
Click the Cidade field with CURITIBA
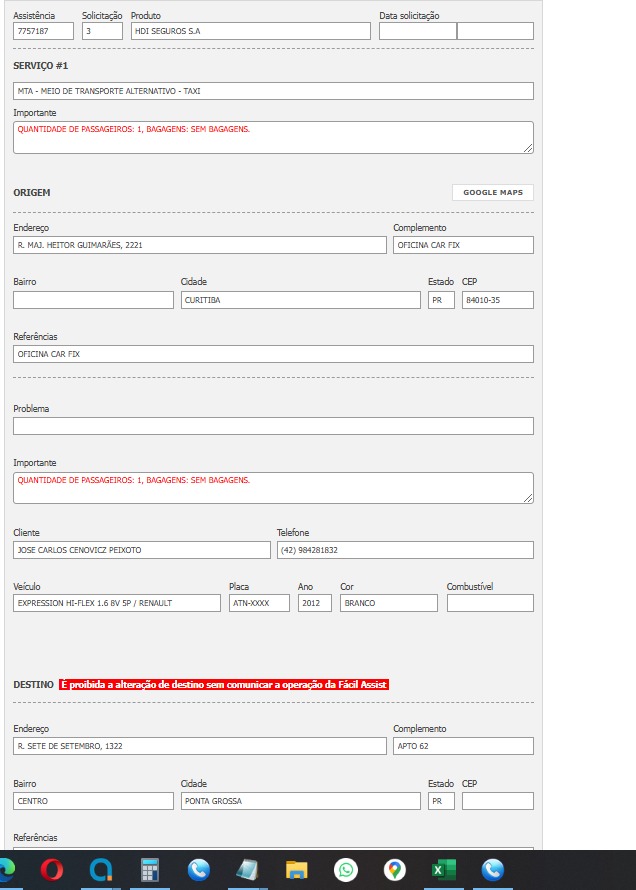(300, 300)
